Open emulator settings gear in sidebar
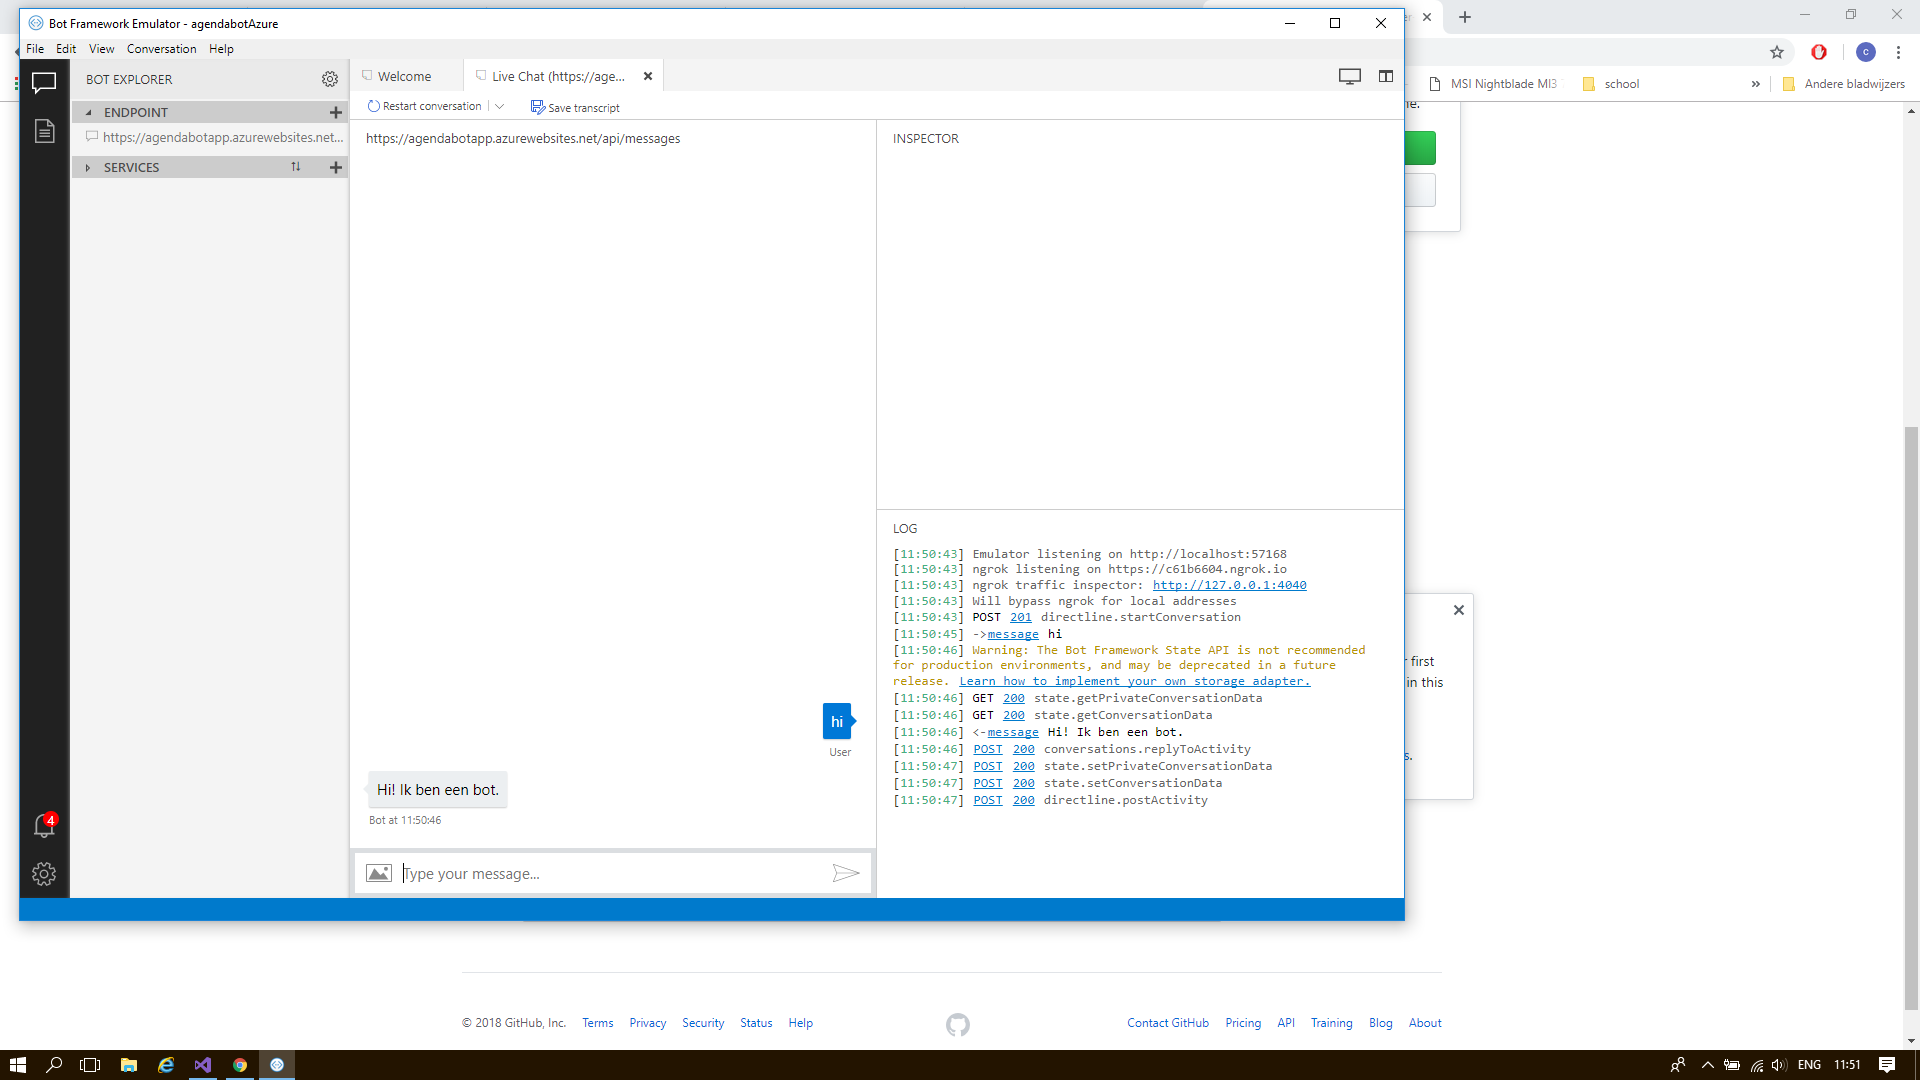This screenshot has height=1080, width=1920. coord(44,874)
